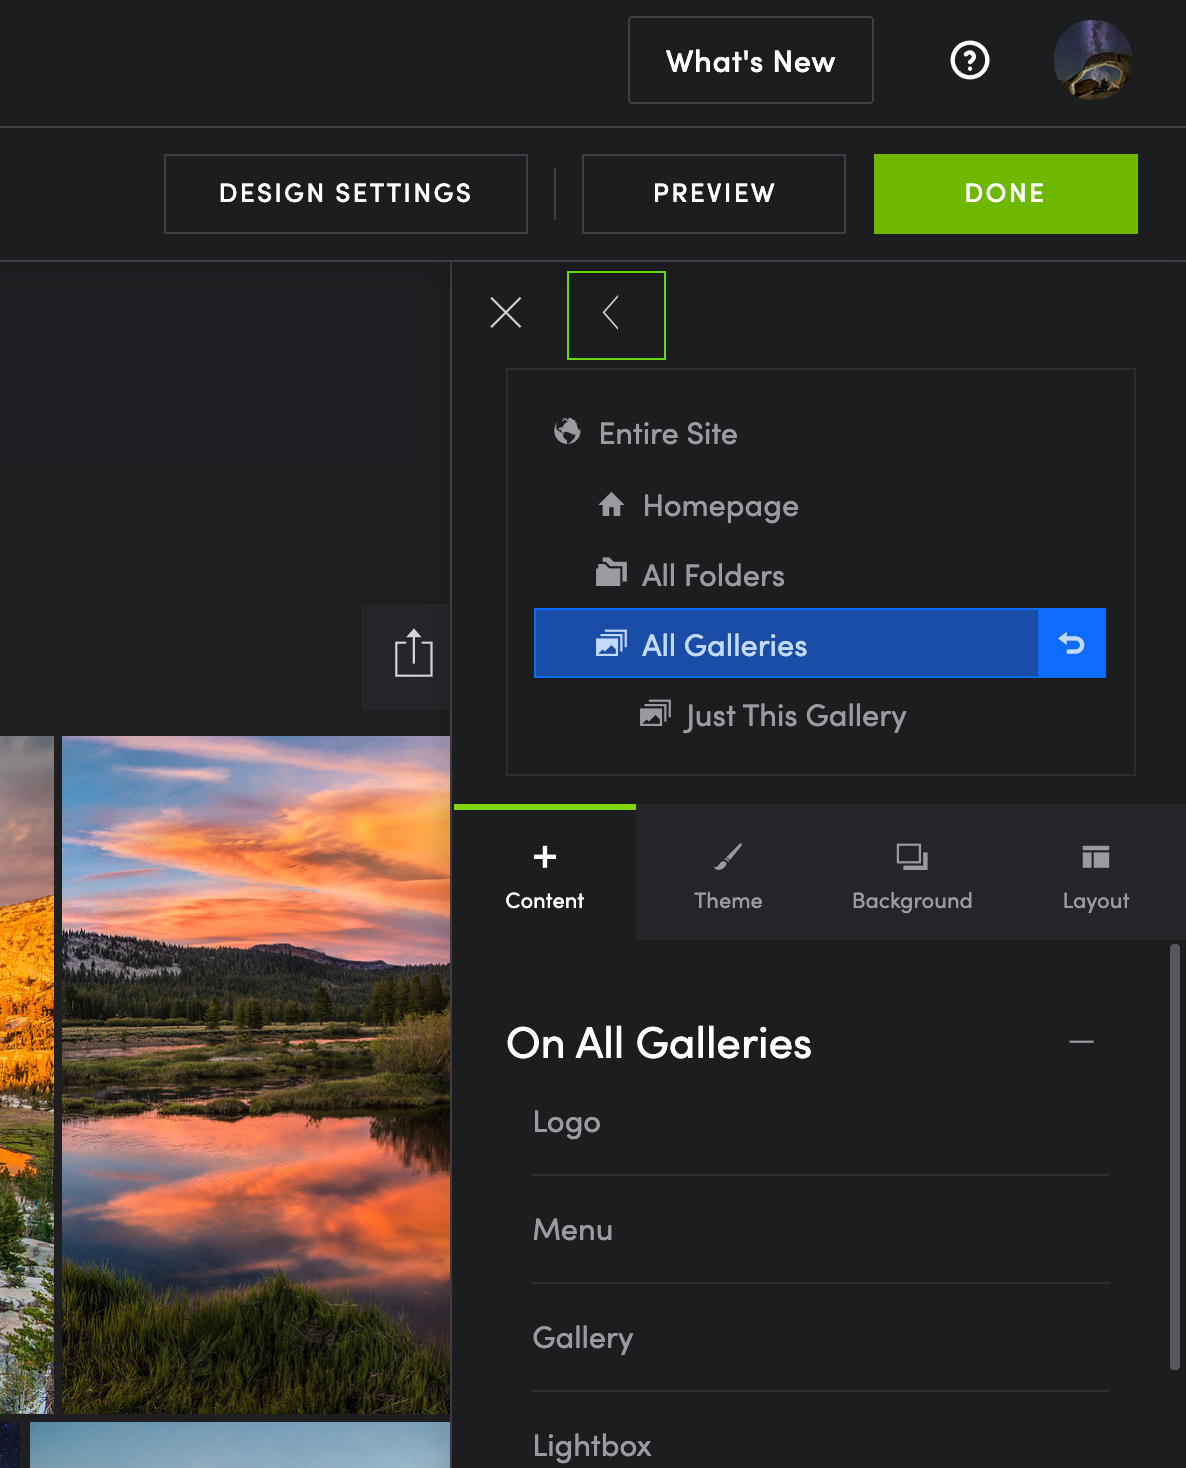Screen dimensions: 1186x1468
Task: Select Entire Site scope
Action: 667,434
